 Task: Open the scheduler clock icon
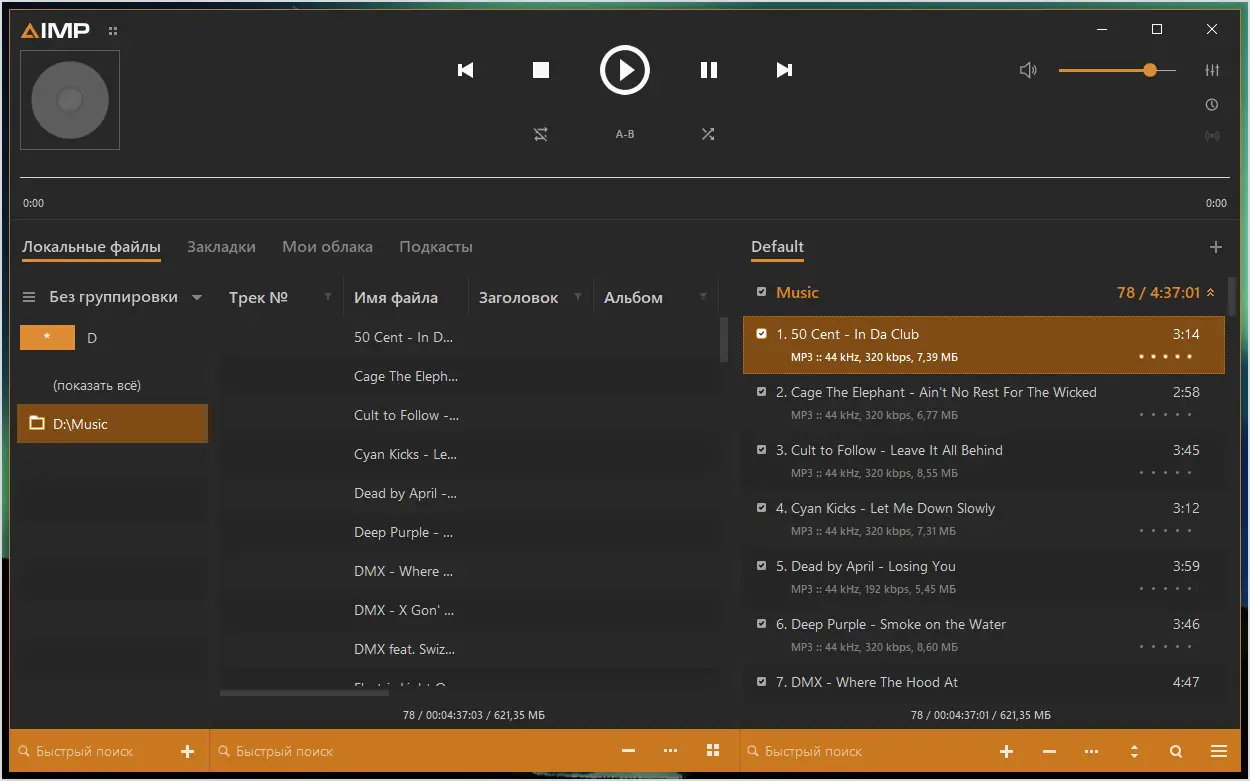1212,104
